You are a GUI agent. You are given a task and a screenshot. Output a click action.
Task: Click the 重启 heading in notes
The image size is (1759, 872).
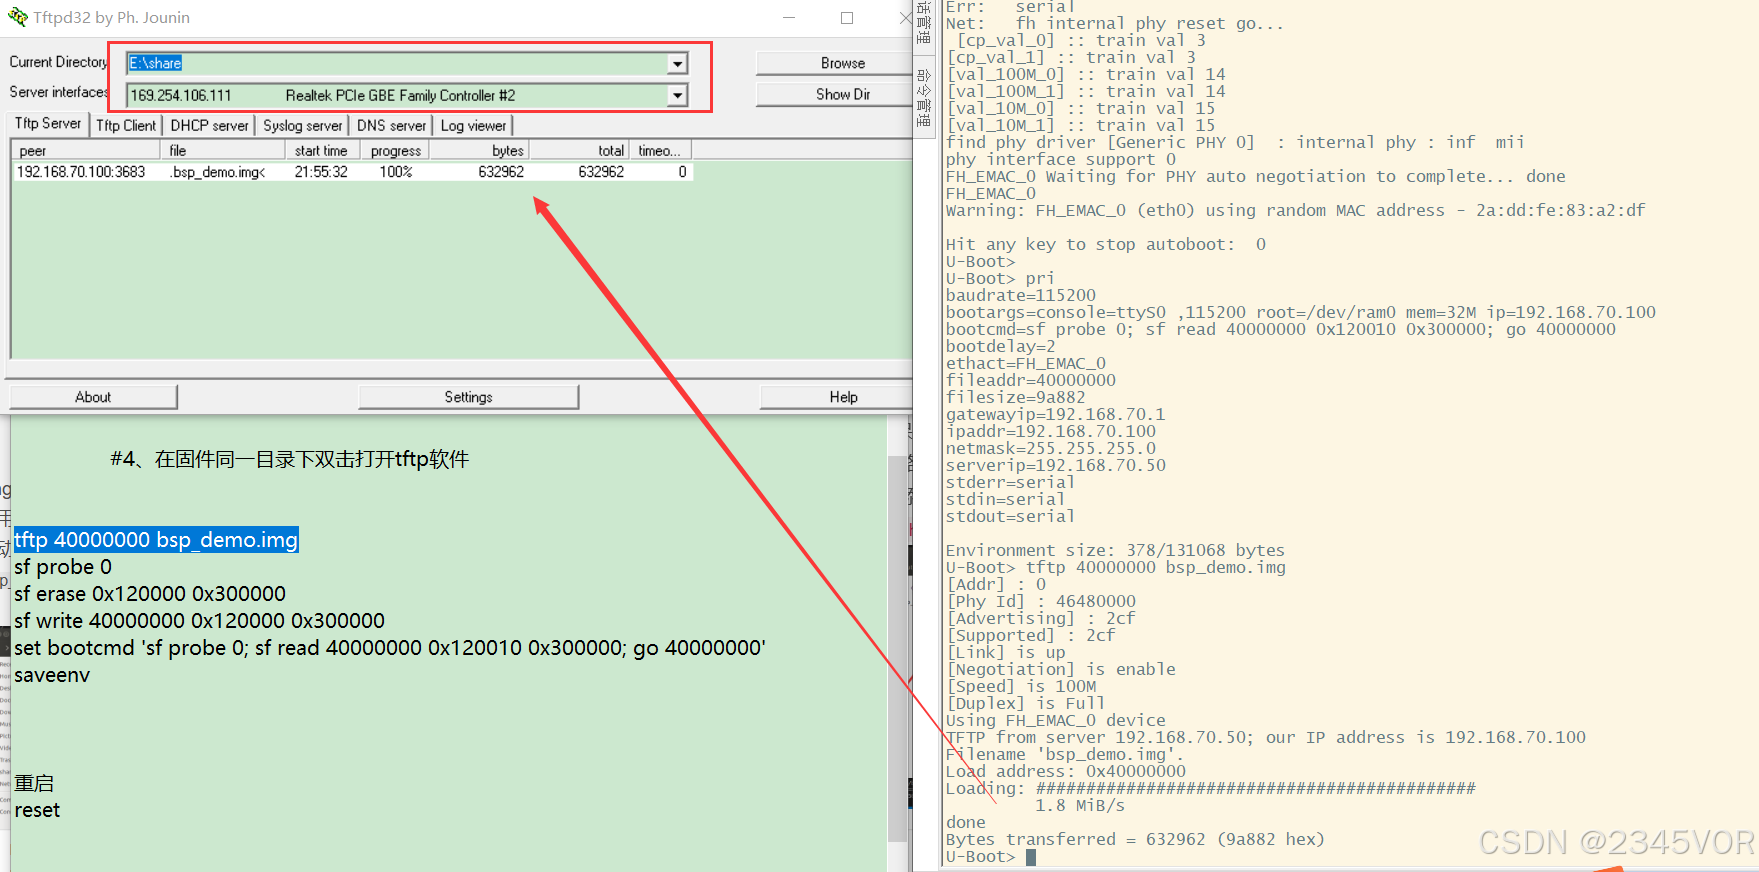[x=34, y=783]
